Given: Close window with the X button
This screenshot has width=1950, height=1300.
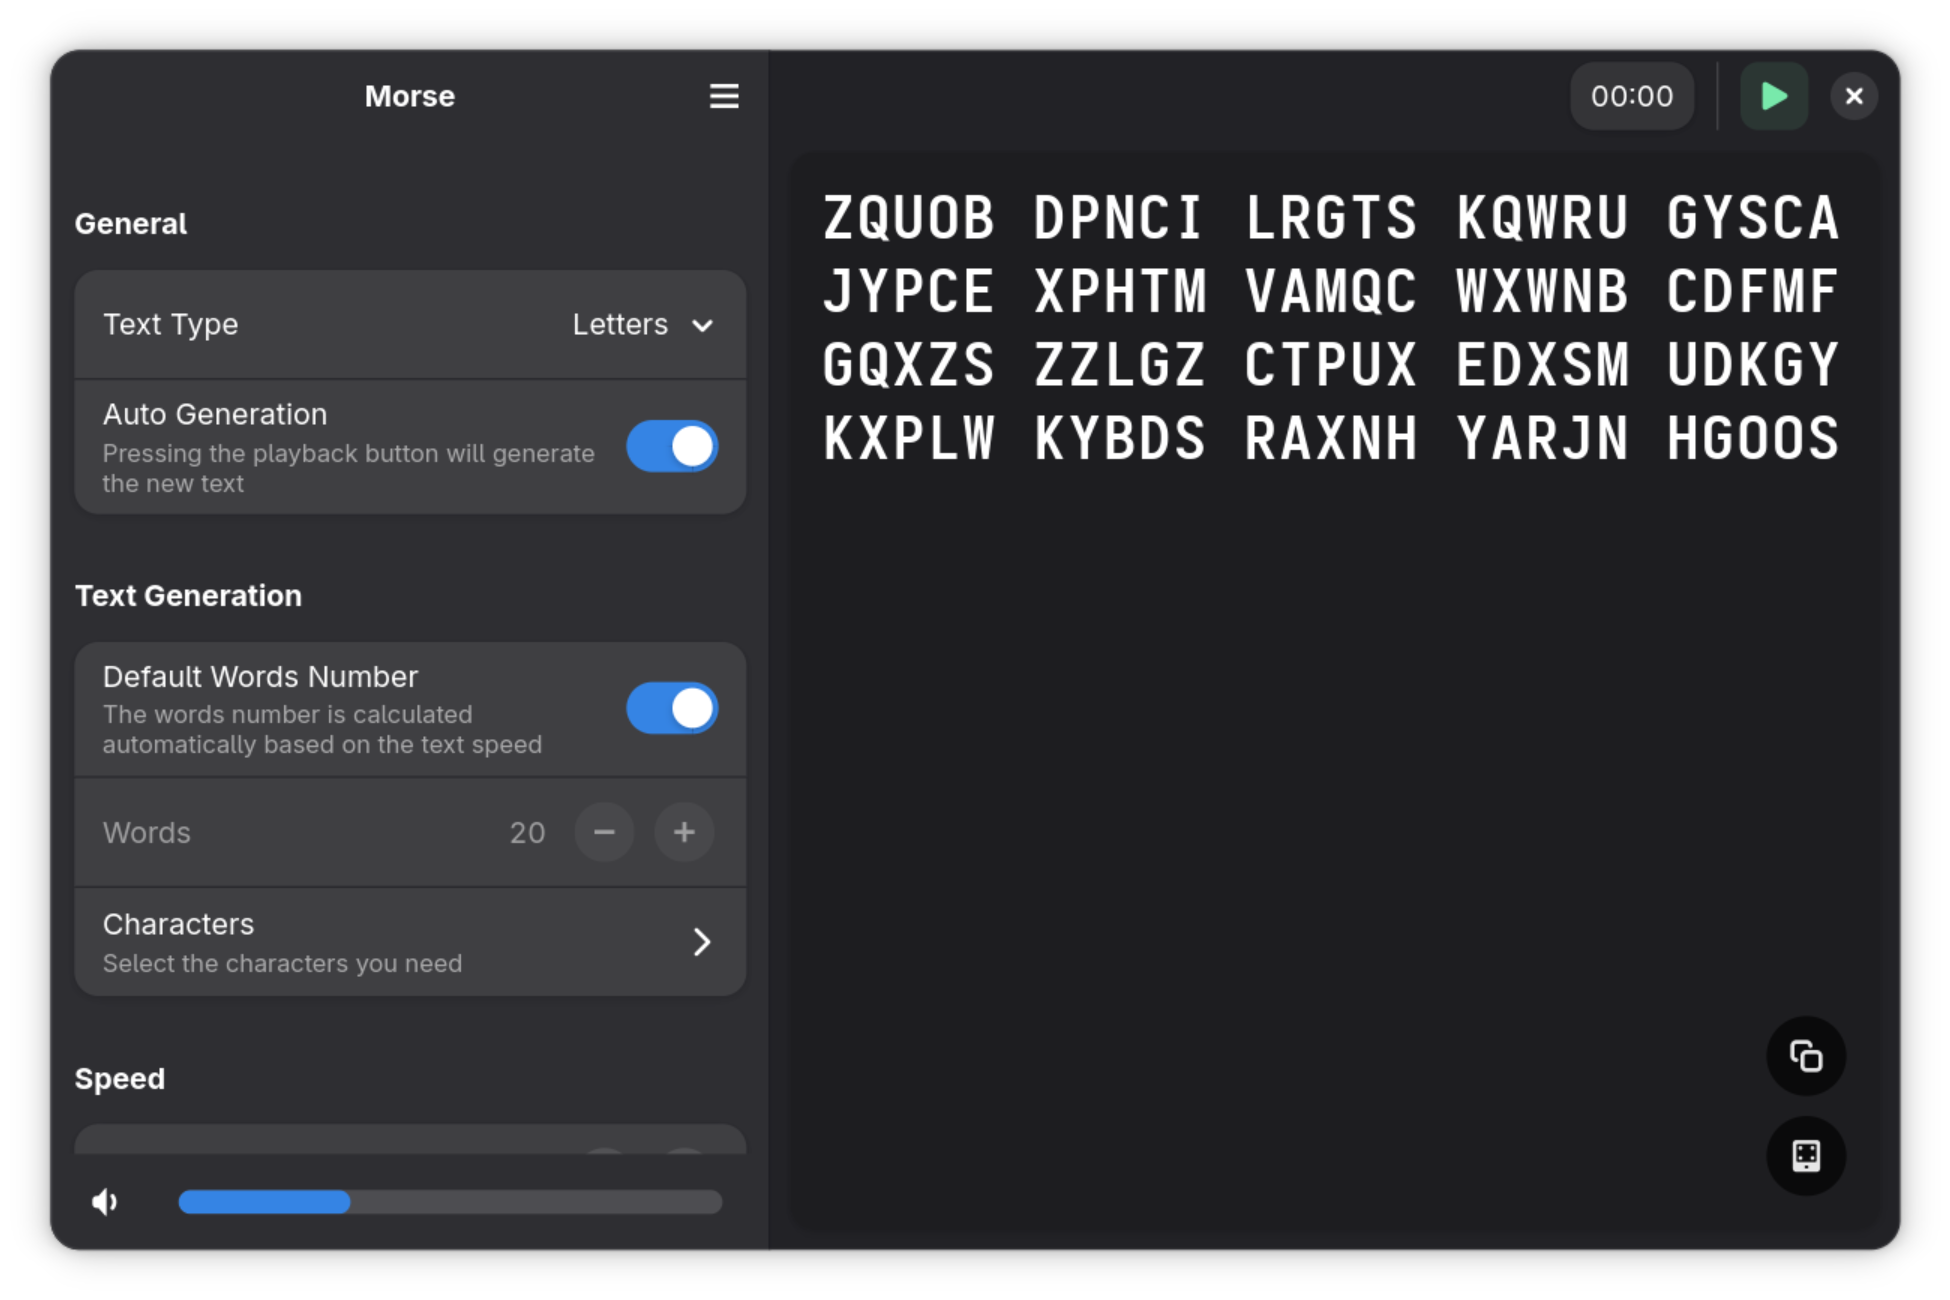Looking at the screenshot, I should pyautogui.click(x=1854, y=96).
